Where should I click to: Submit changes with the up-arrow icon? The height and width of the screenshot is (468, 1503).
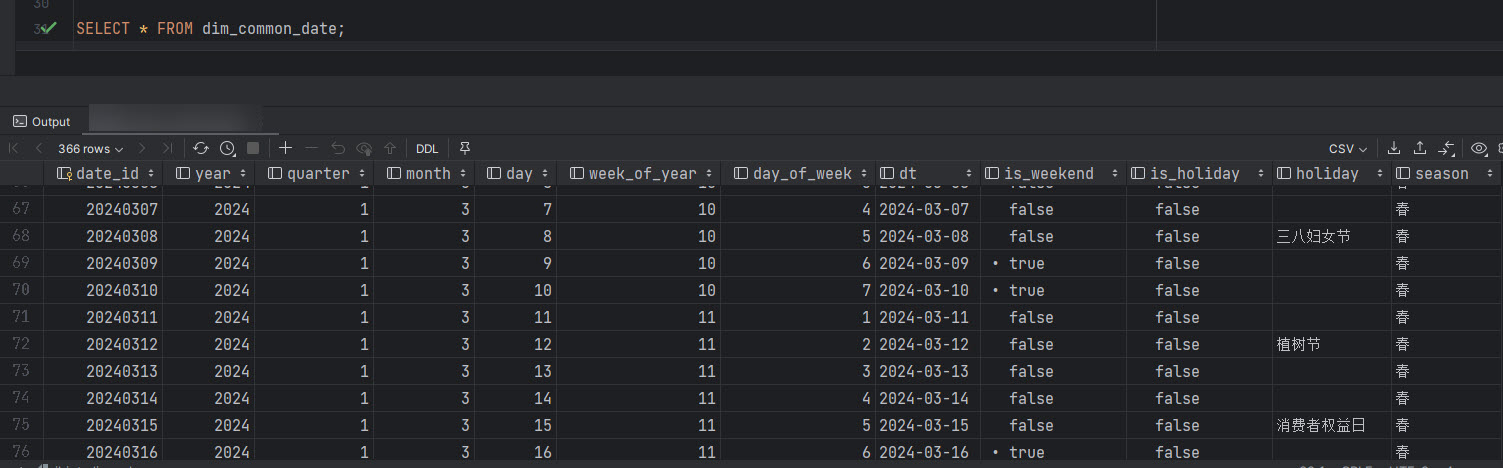coord(390,148)
